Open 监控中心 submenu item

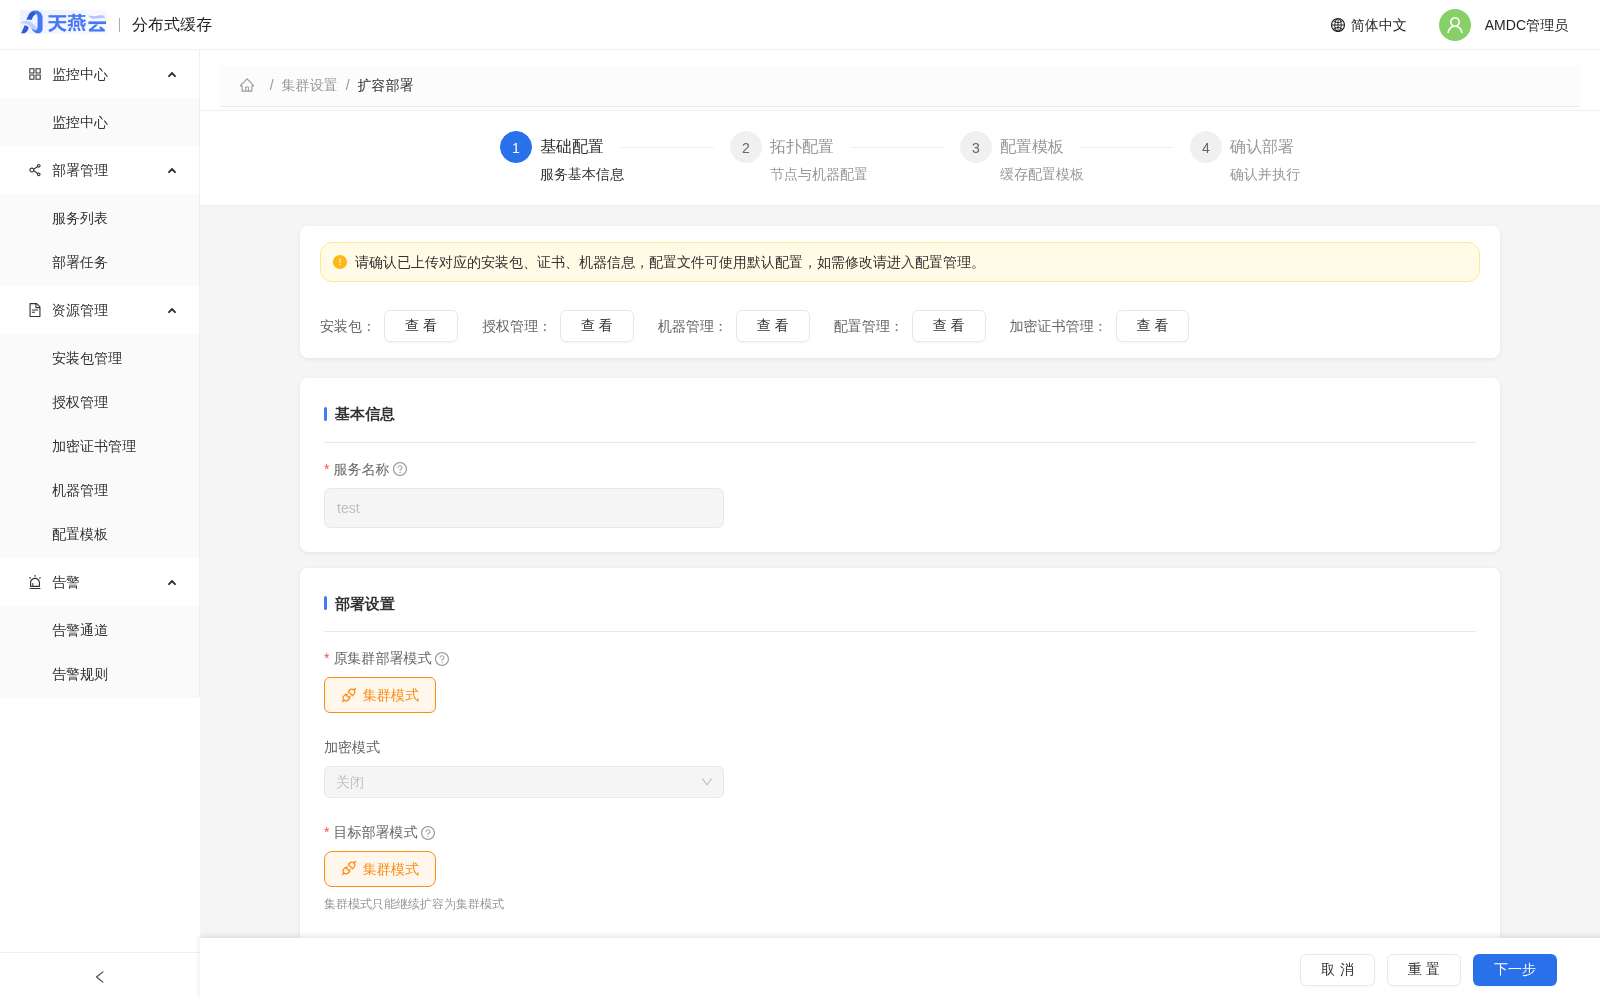100,122
